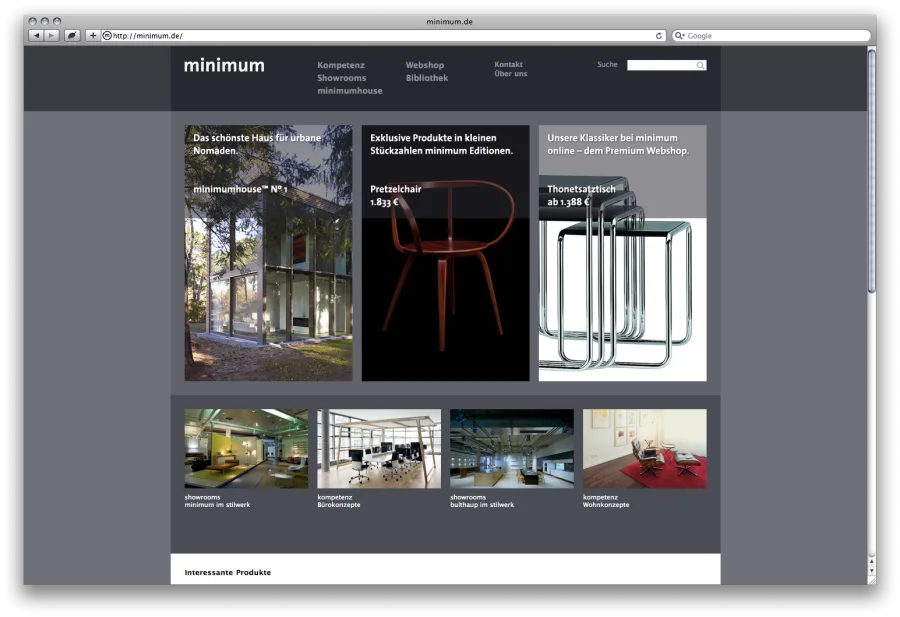This screenshot has height=617, width=900.
Task: Open the Google search magnifier dropdown
Action: point(680,35)
